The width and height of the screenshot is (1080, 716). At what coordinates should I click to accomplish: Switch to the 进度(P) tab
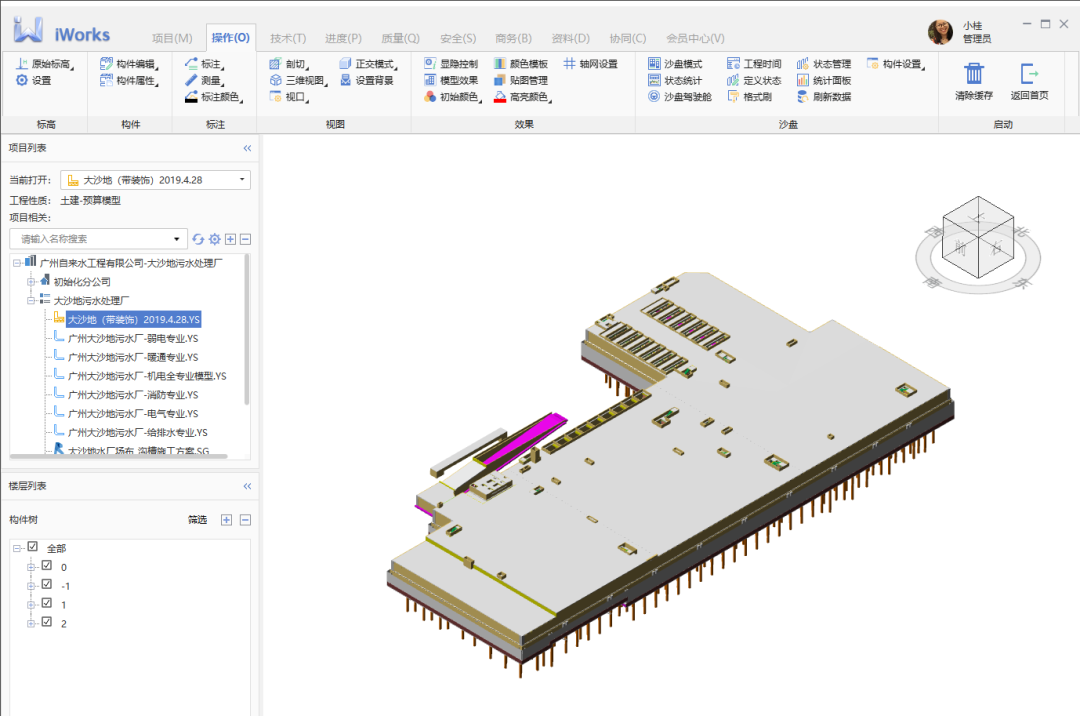click(x=343, y=39)
